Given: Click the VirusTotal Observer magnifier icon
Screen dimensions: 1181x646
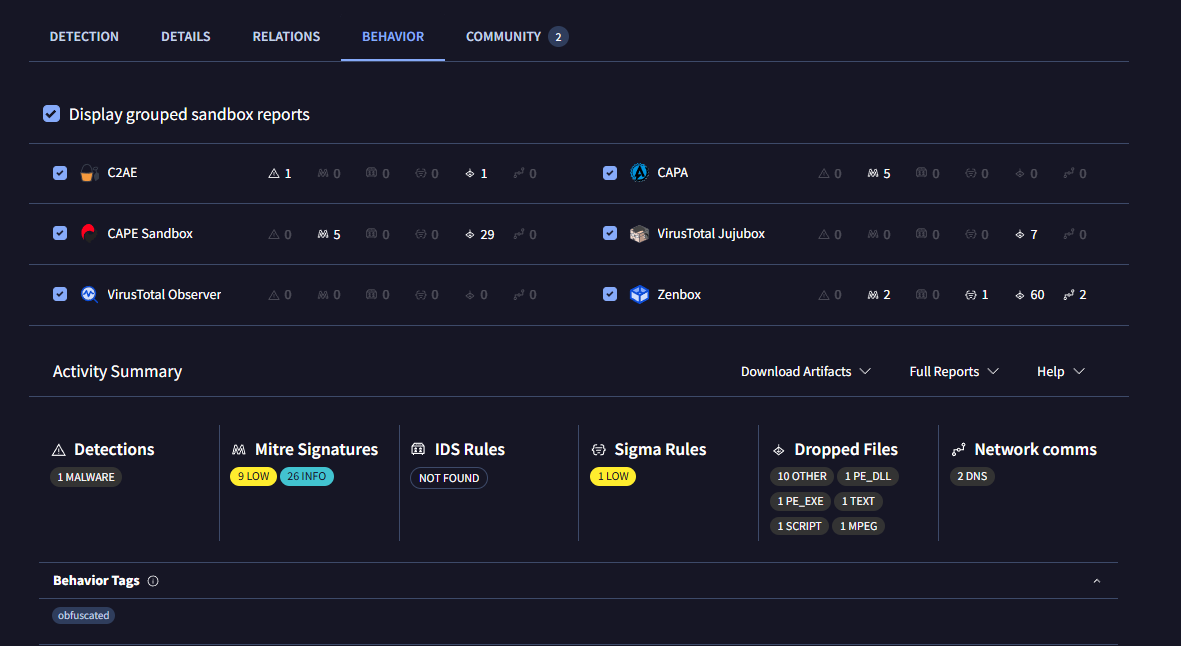Looking at the screenshot, I should click(x=89, y=294).
